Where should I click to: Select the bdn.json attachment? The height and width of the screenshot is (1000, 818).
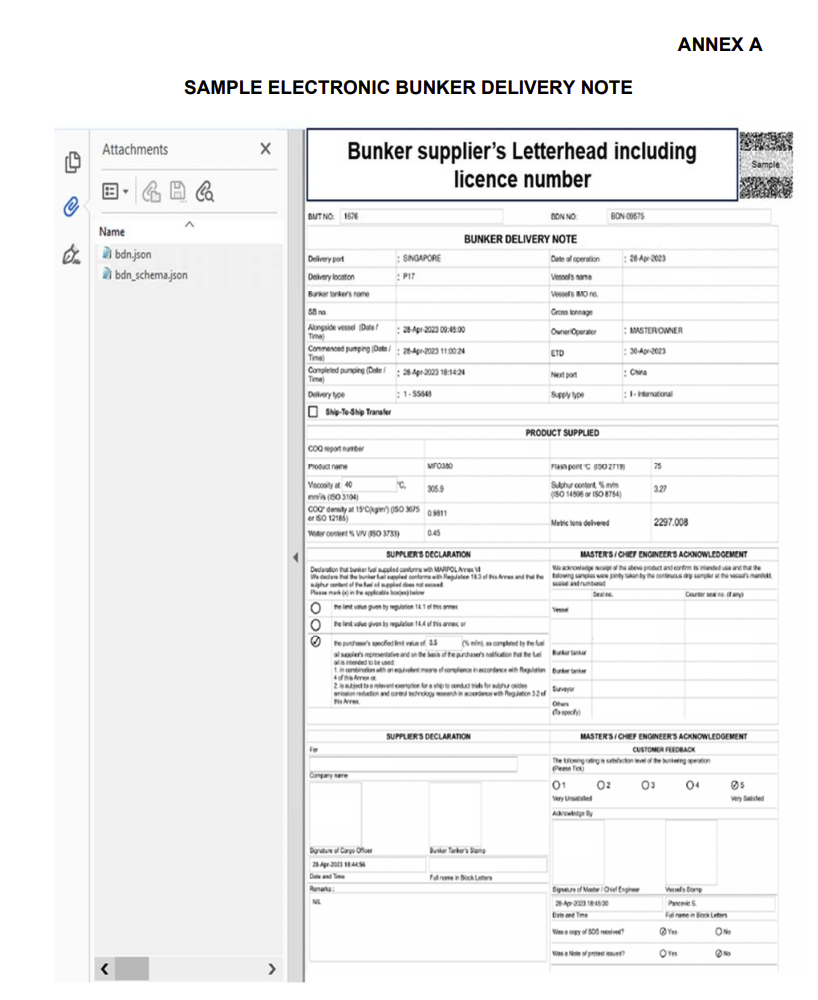(x=132, y=255)
